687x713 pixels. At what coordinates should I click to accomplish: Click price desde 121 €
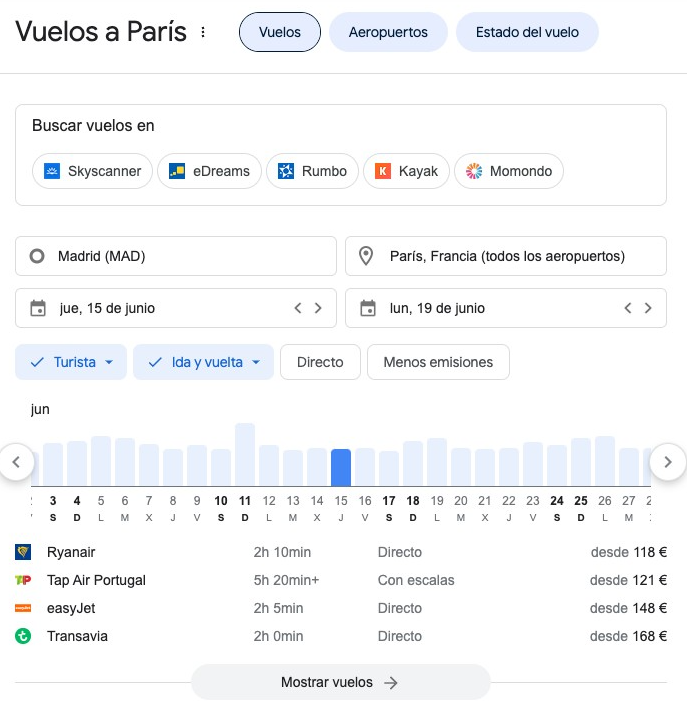click(628, 580)
